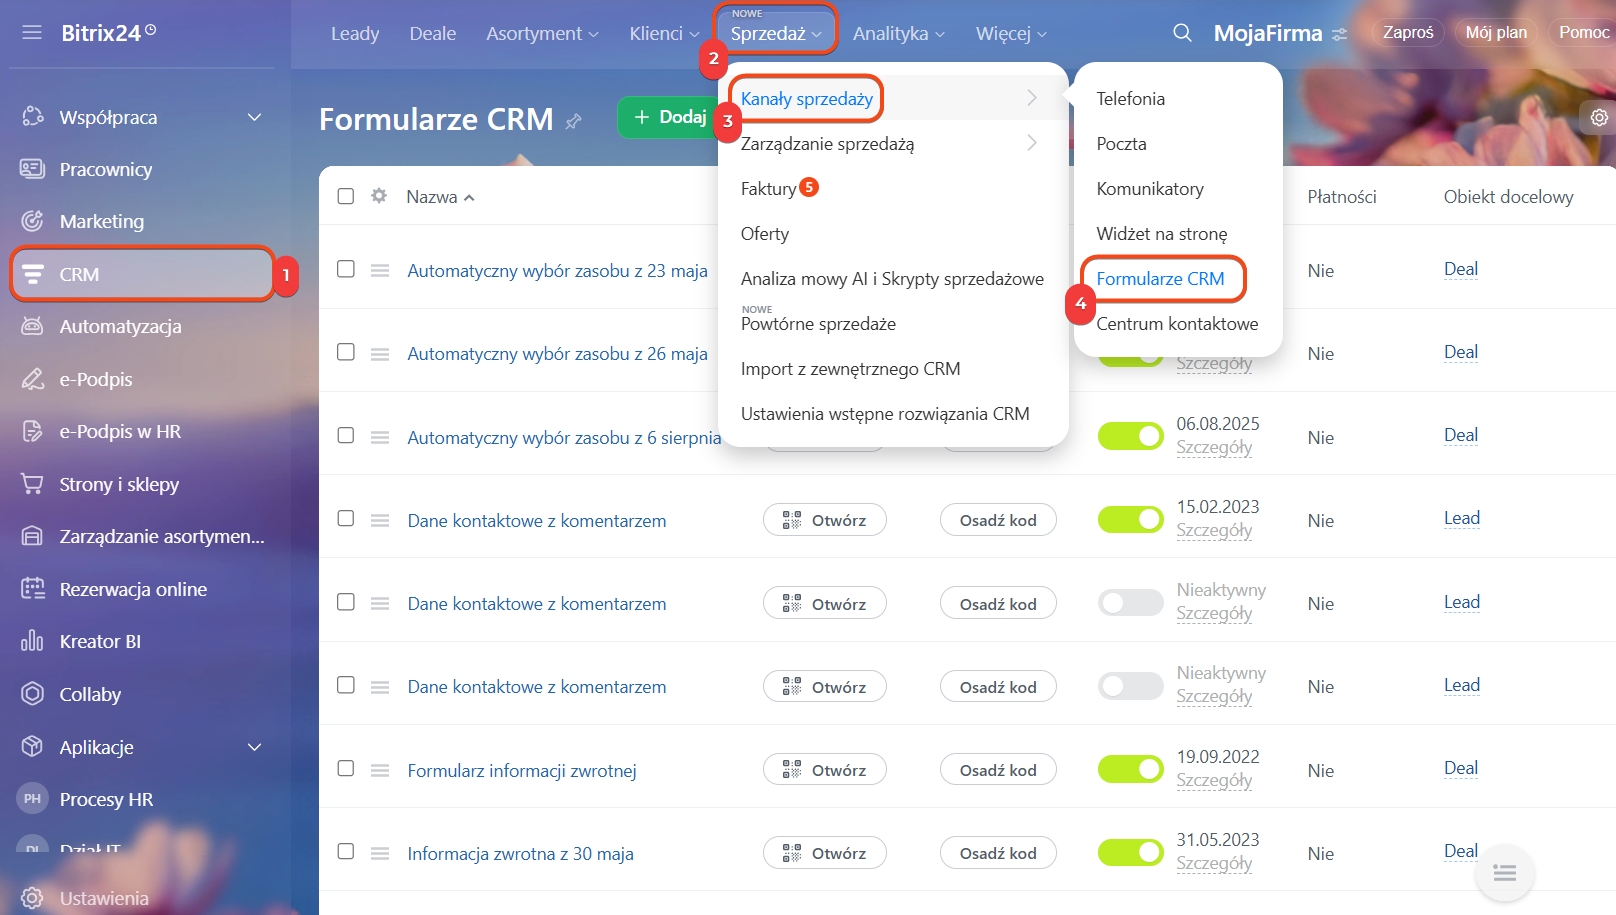Click the pin icon beside Formularze CRM title
This screenshot has height=915, width=1616.
[574, 121]
